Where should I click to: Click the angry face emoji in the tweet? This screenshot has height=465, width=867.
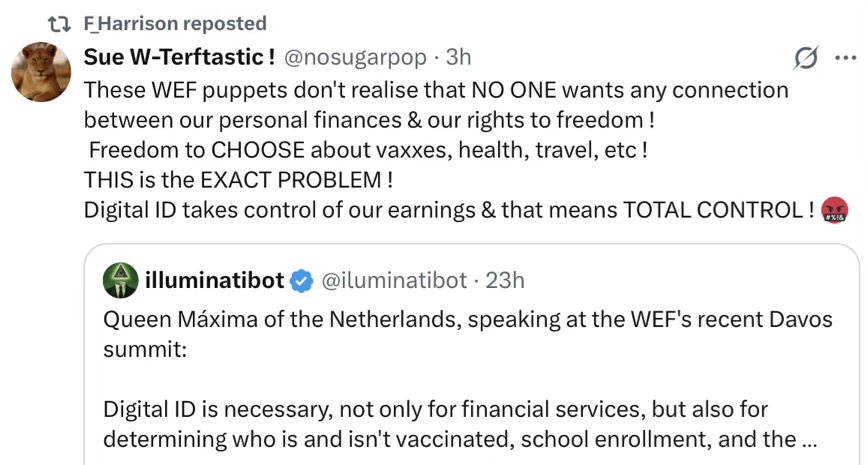(833, 210)
